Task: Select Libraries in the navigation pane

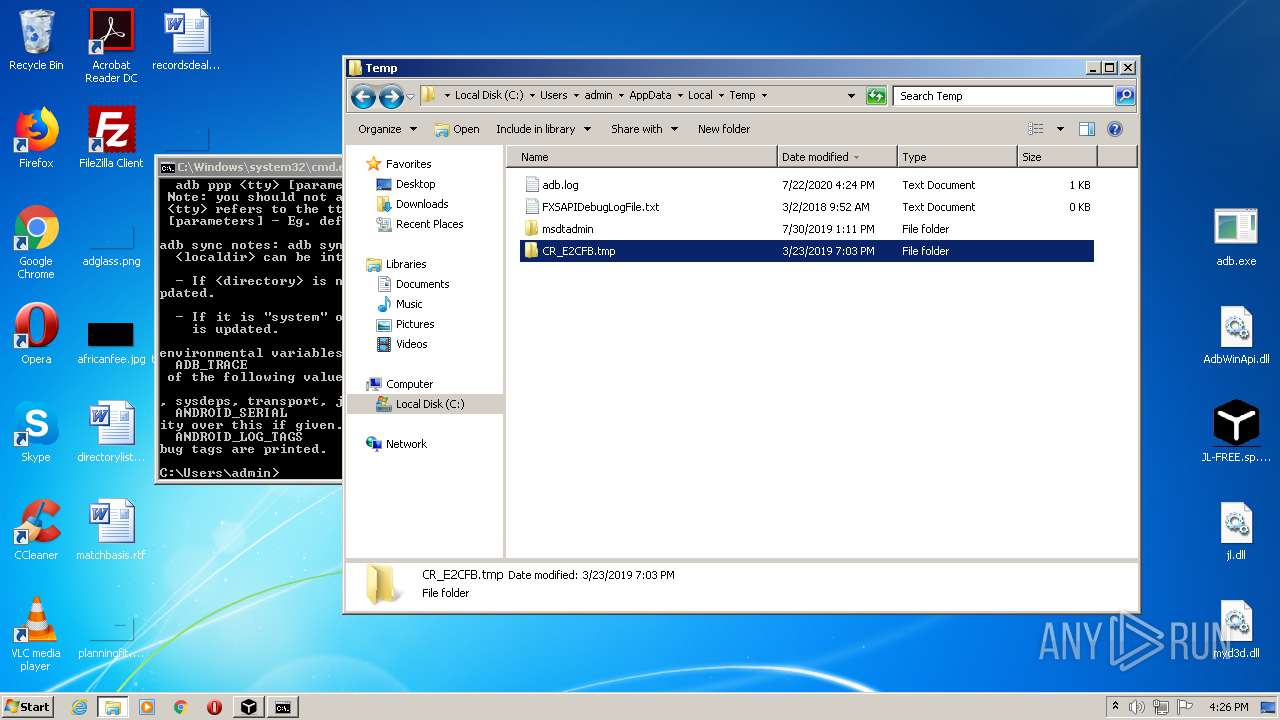Action: tap(406, 264)
